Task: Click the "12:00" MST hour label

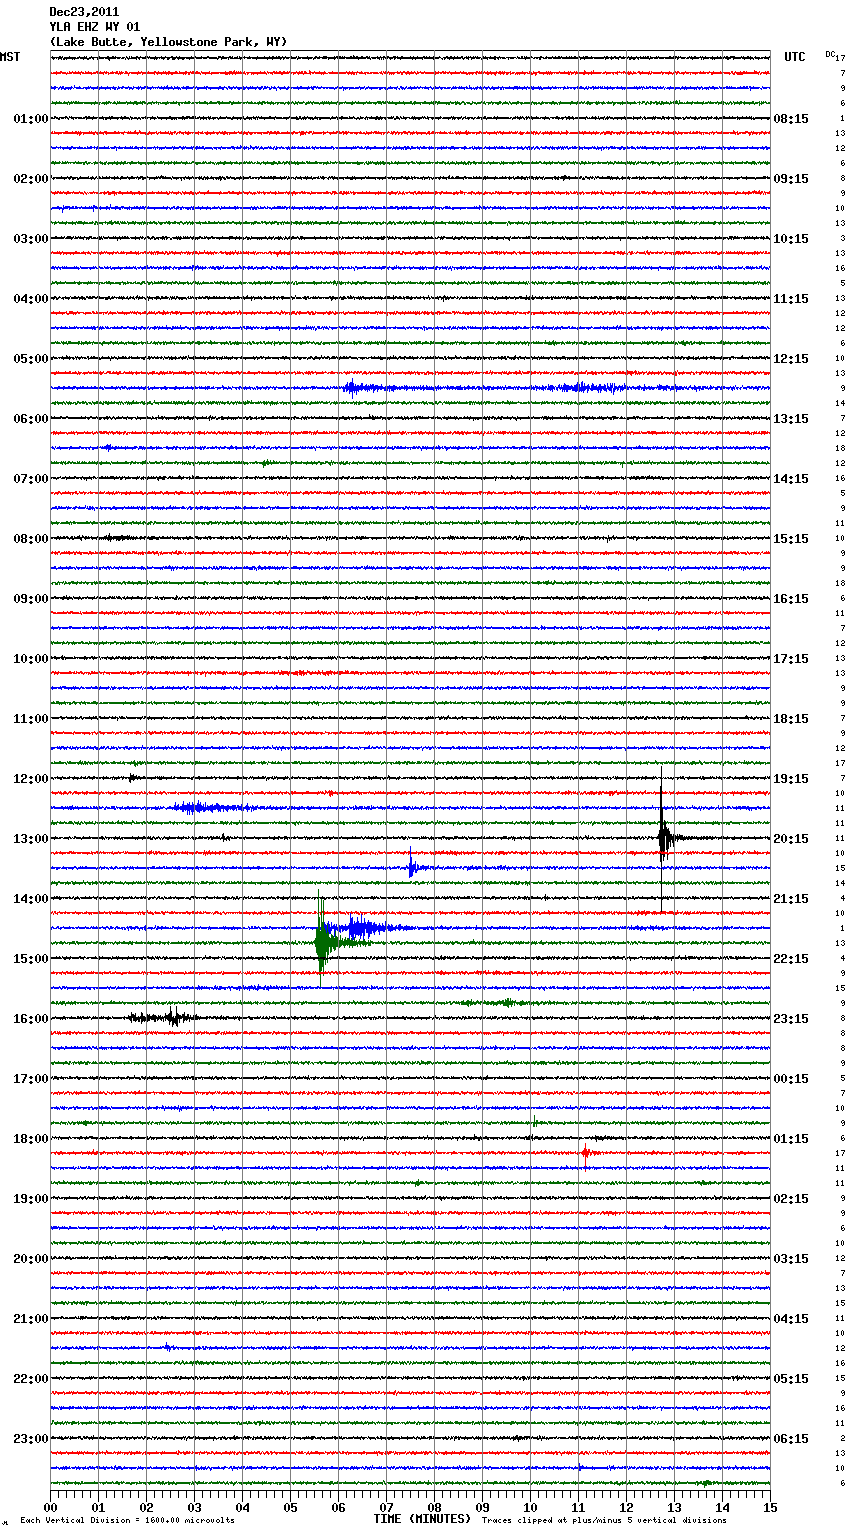Action: click(31, 779)
